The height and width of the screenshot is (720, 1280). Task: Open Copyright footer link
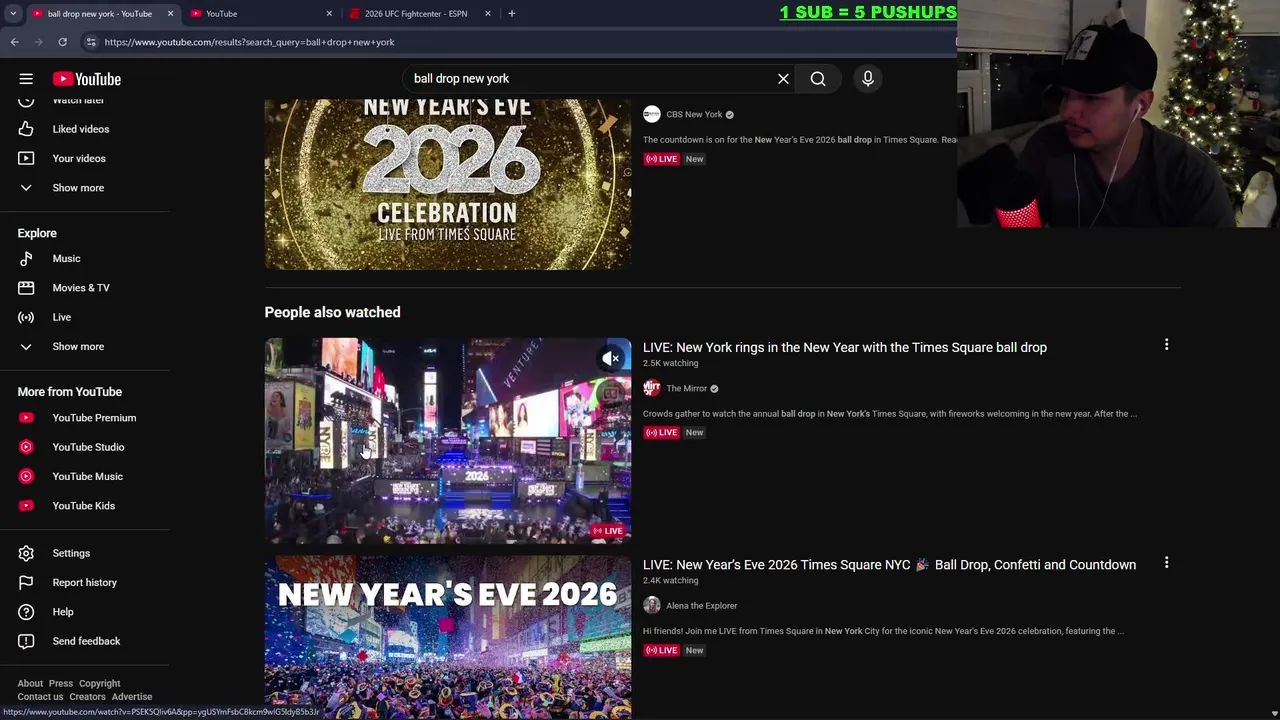point(99,684)
